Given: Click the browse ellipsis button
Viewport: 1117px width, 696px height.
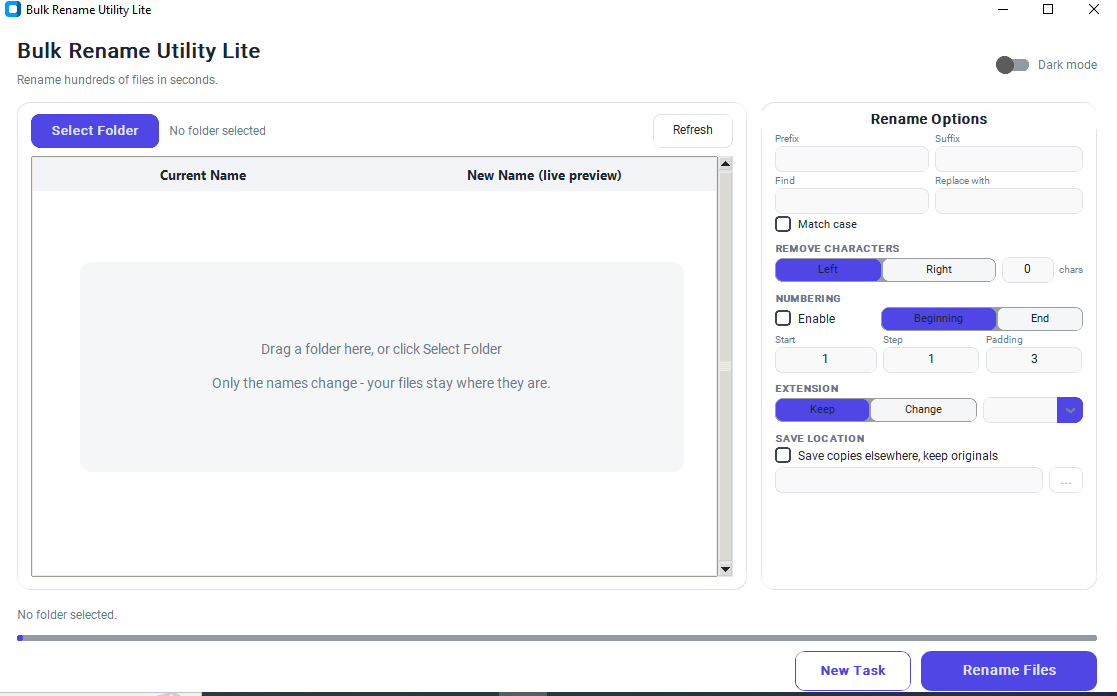Looking at the screenshot, I should pos(1066,480).
